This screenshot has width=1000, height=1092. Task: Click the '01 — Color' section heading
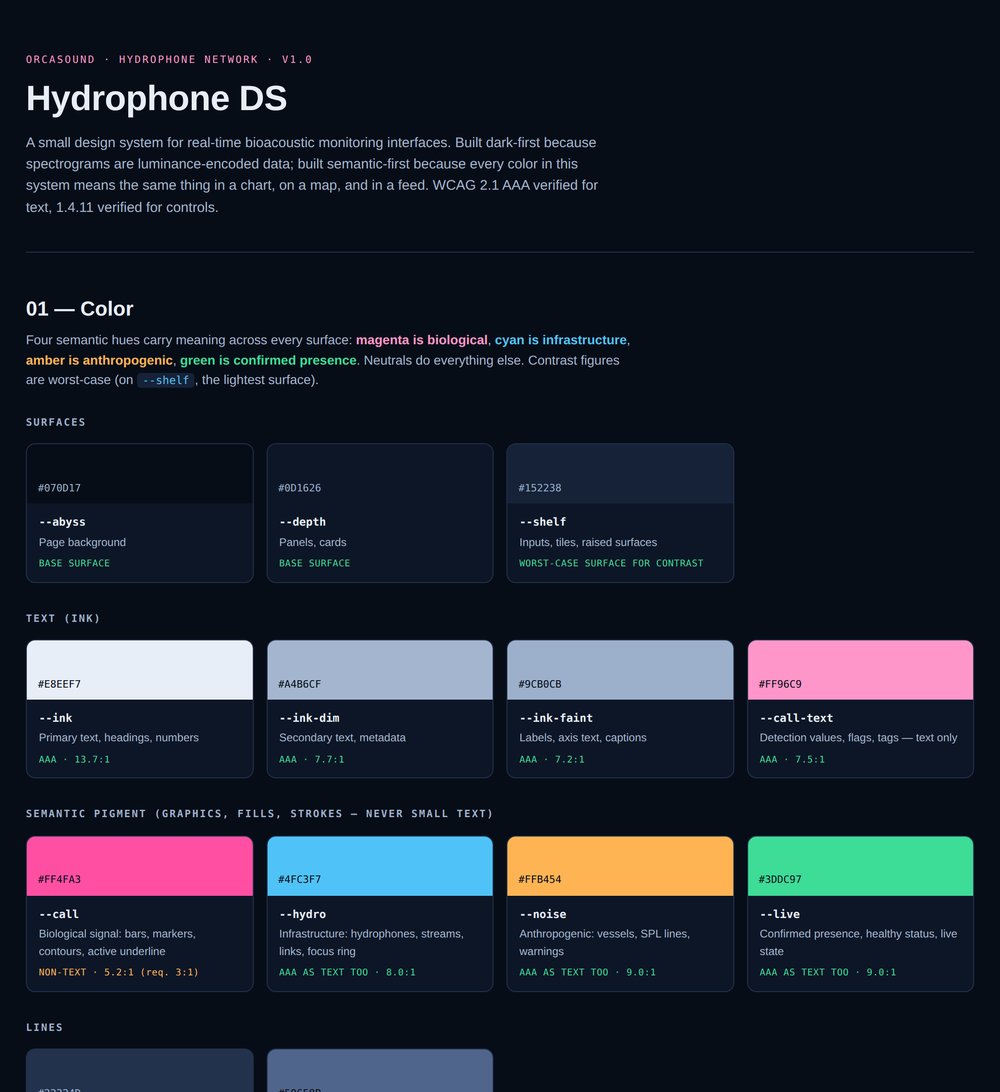pyautogui.click(x=79, y=309)
